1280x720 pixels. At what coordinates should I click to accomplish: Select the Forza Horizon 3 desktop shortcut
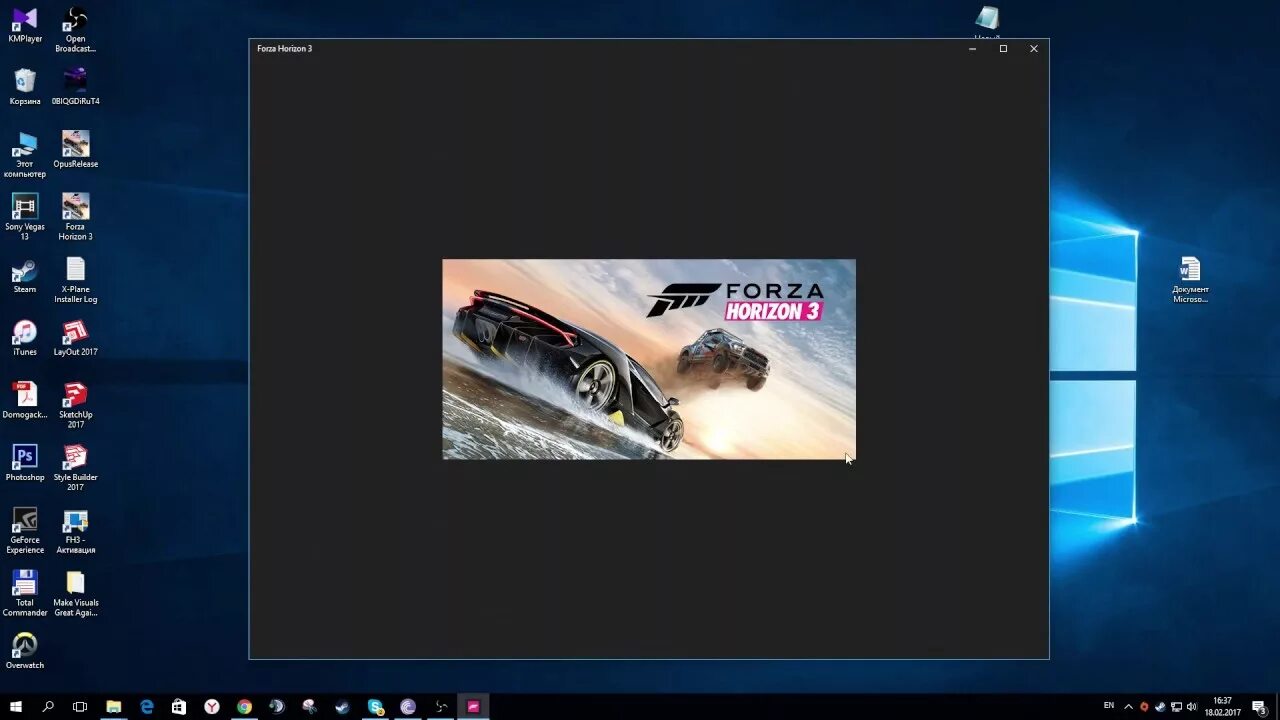pos(75,217)
